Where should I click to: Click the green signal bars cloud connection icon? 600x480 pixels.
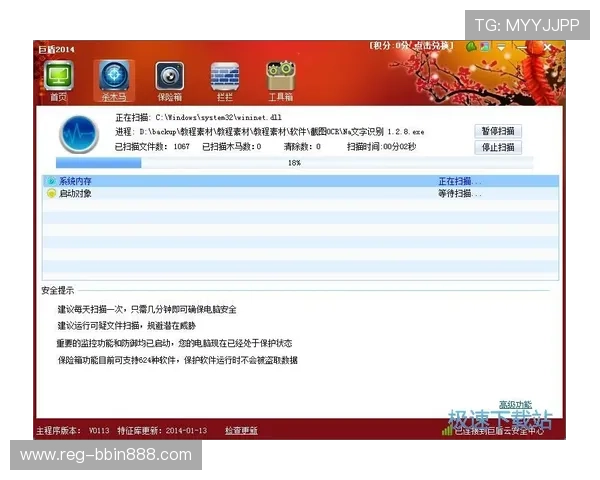447,431
